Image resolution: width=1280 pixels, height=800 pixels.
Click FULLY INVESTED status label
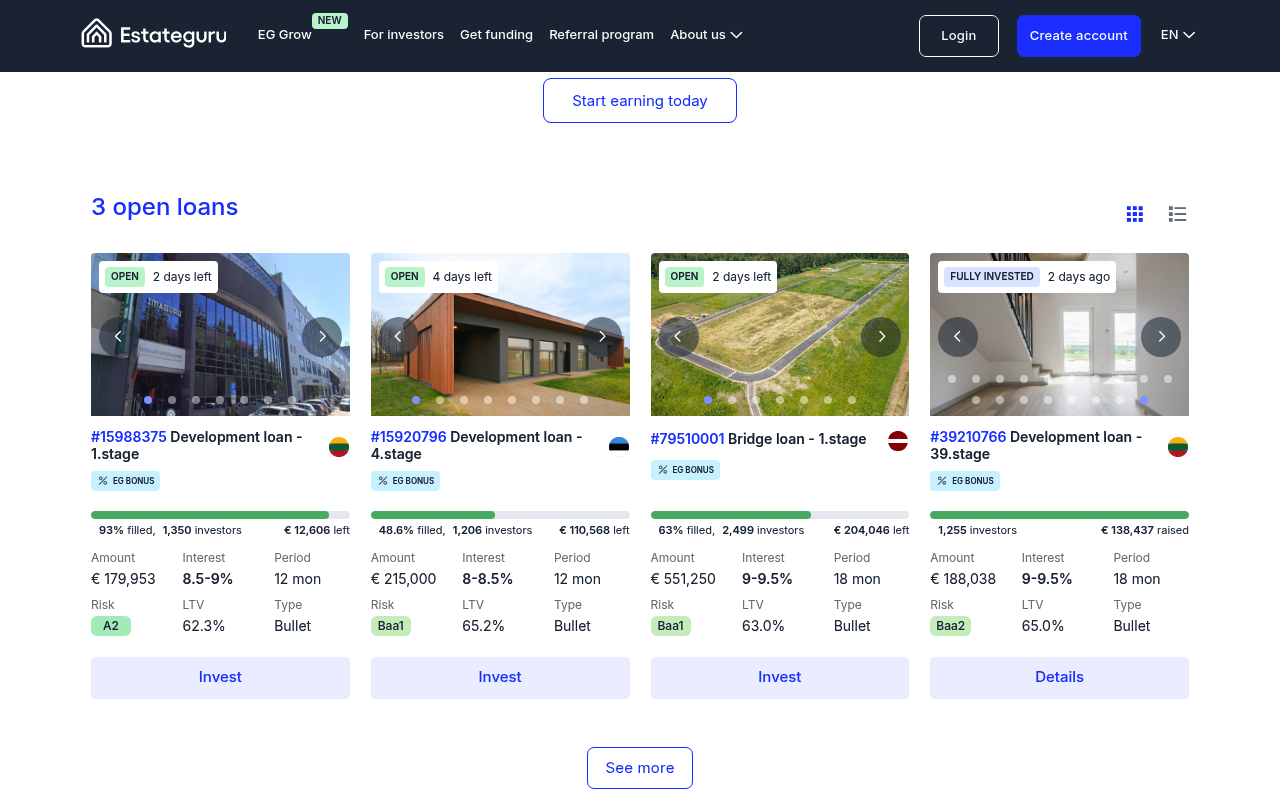click(x=992, y=277)
